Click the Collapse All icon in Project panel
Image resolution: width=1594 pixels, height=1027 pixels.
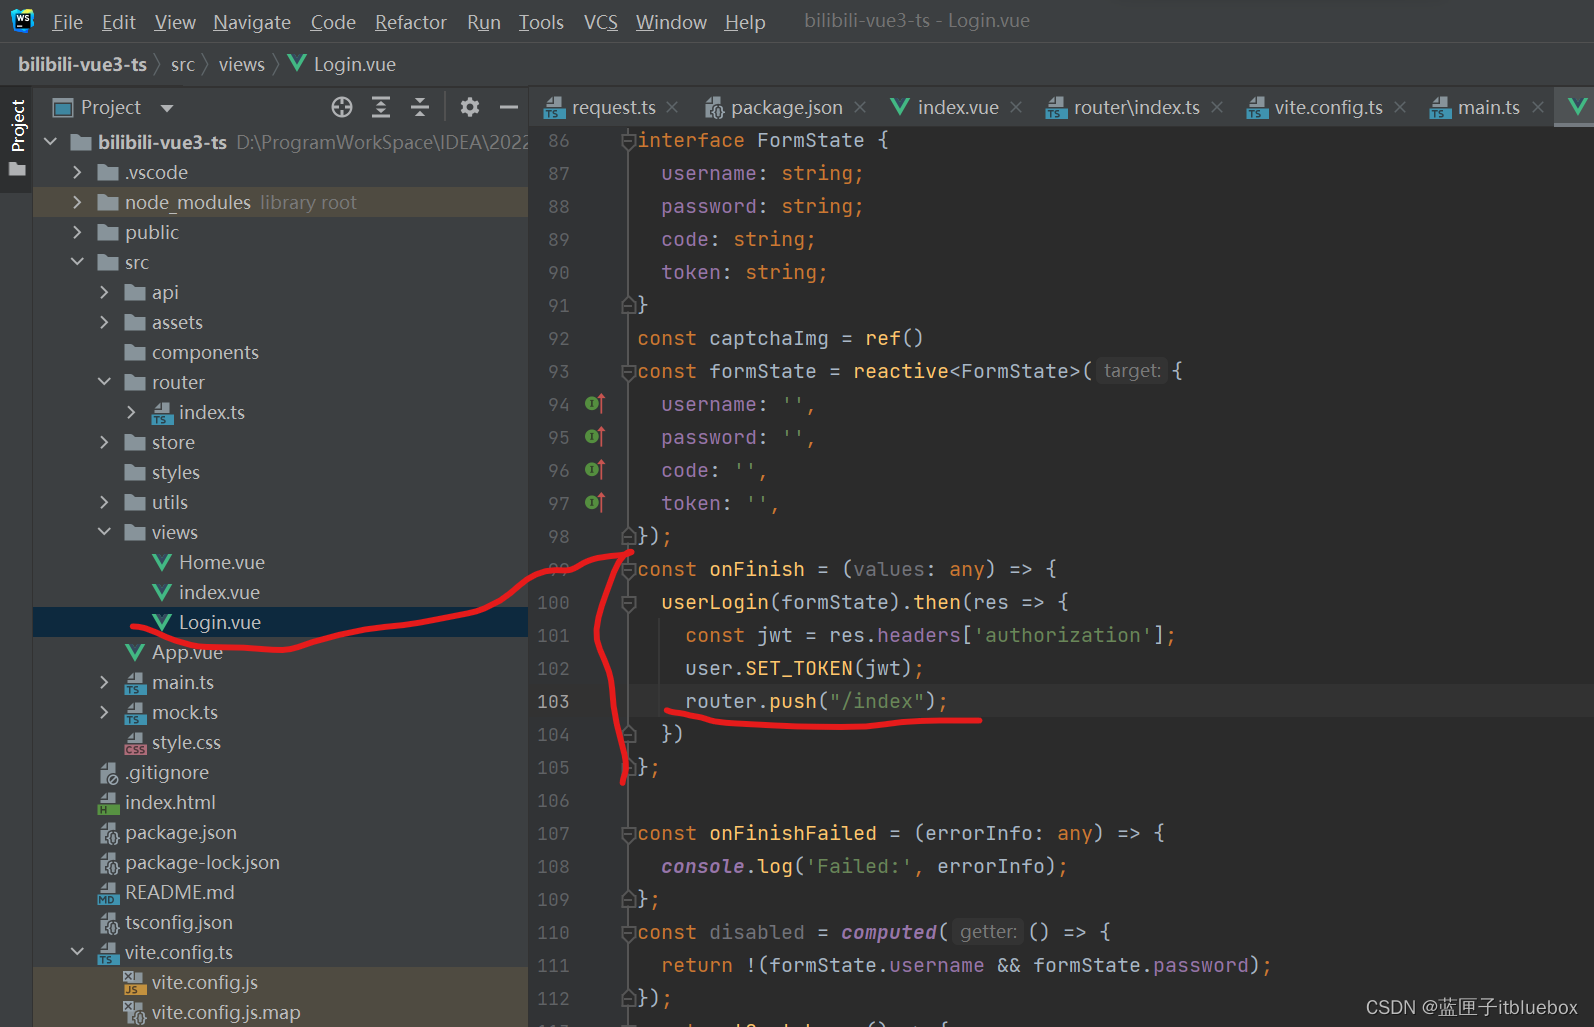click(x=420, y=107)
